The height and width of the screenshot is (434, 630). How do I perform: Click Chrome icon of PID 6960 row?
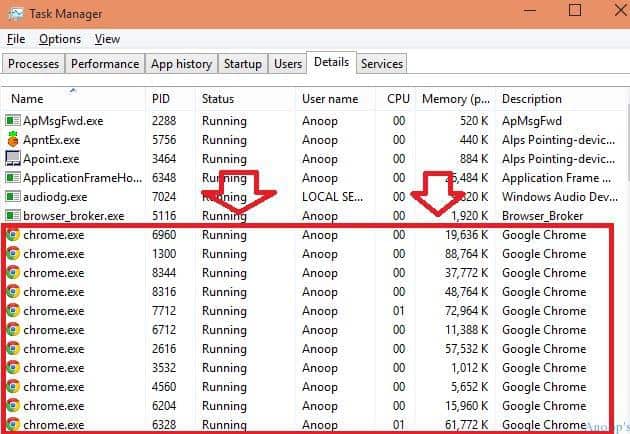(13, 235)
